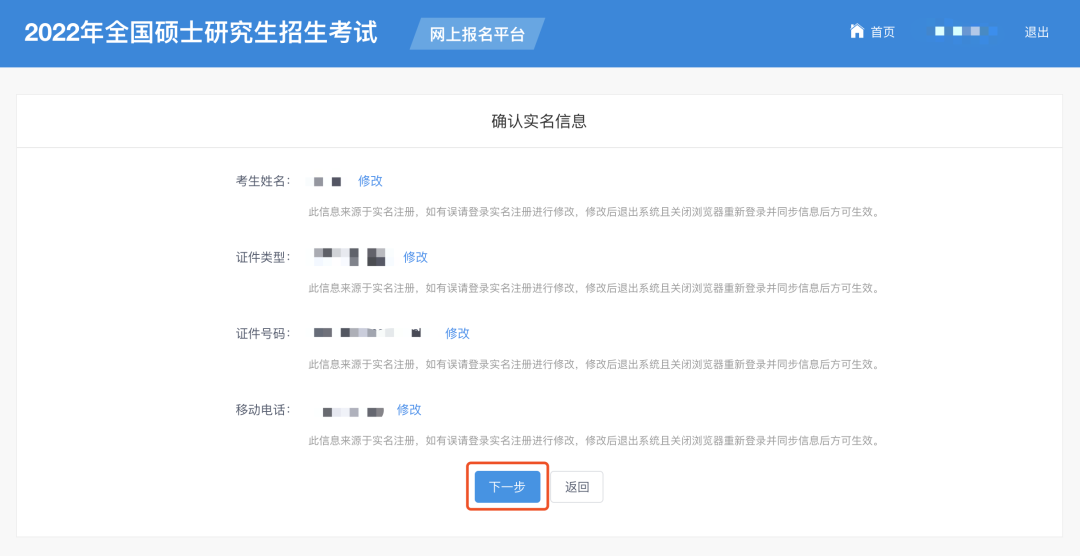Click the hint text under 考生姓名

pos(594,212)
